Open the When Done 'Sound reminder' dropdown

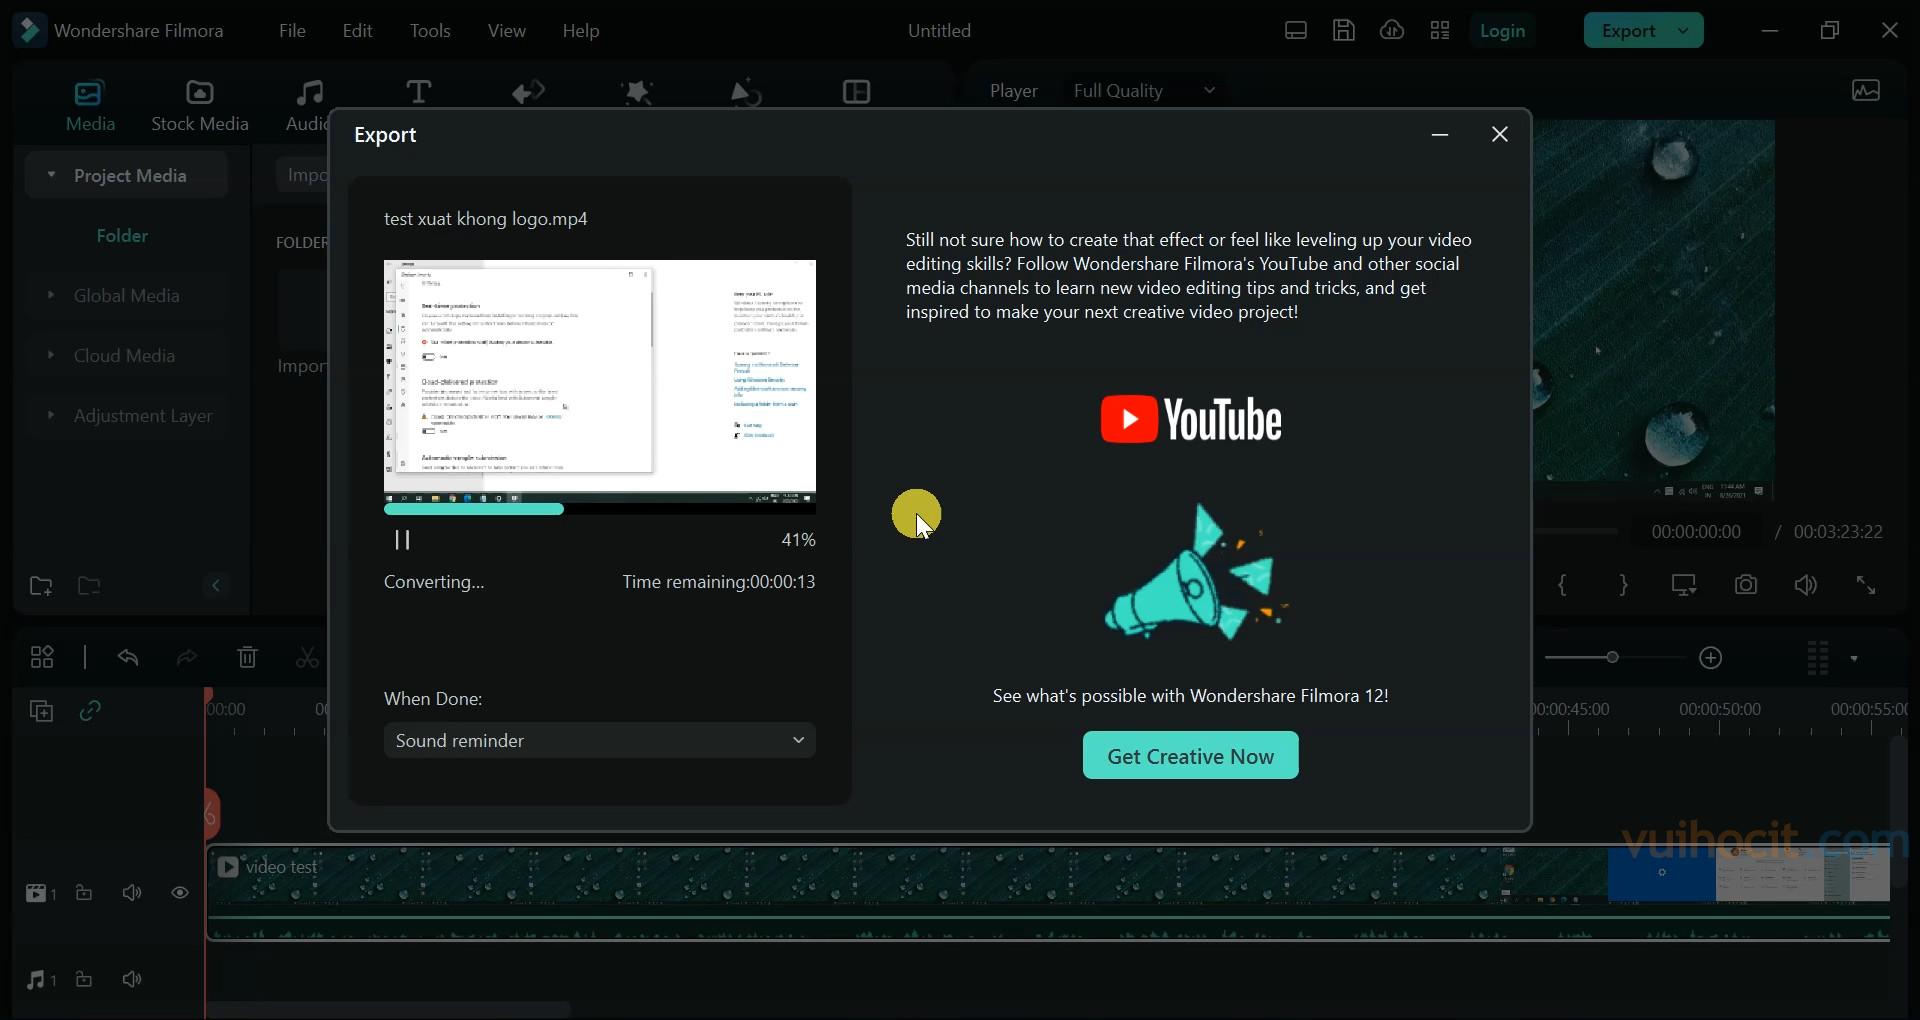coord(600,741)
